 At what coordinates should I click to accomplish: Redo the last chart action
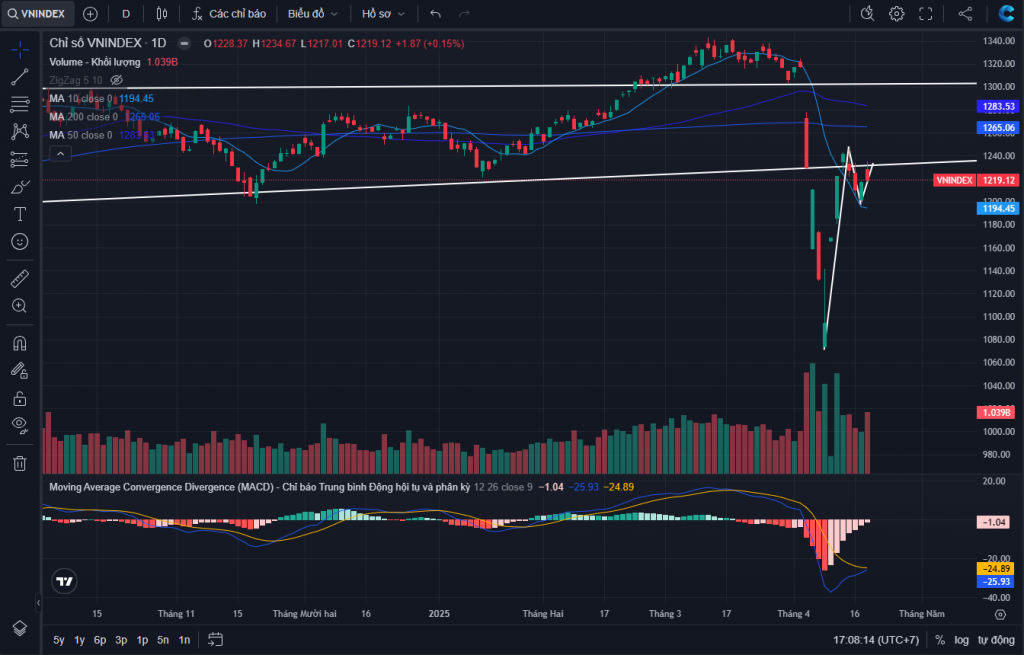point(464,14)
